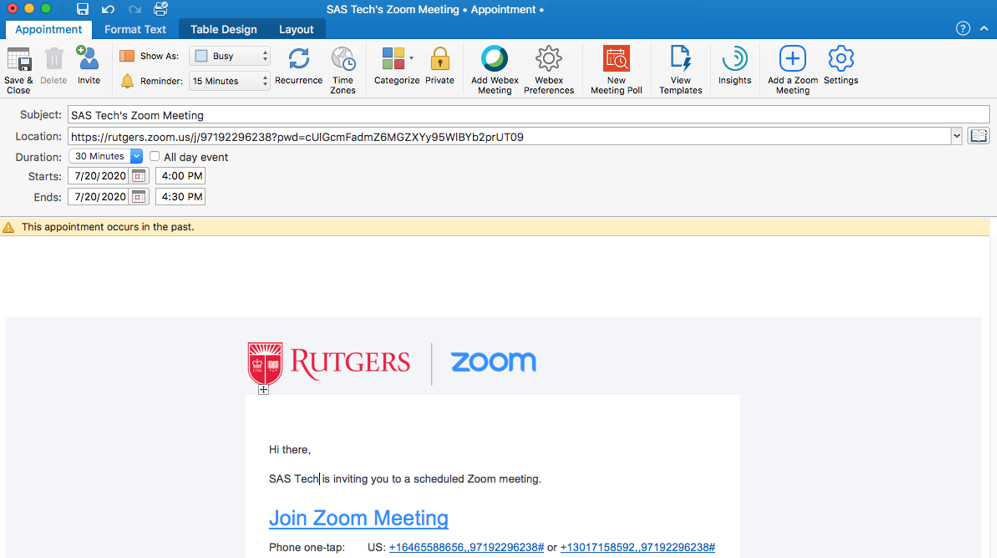This screenshot has width=997, height=558.
Task: Toggle the All day event checkbox
Action: pos(155,156)
